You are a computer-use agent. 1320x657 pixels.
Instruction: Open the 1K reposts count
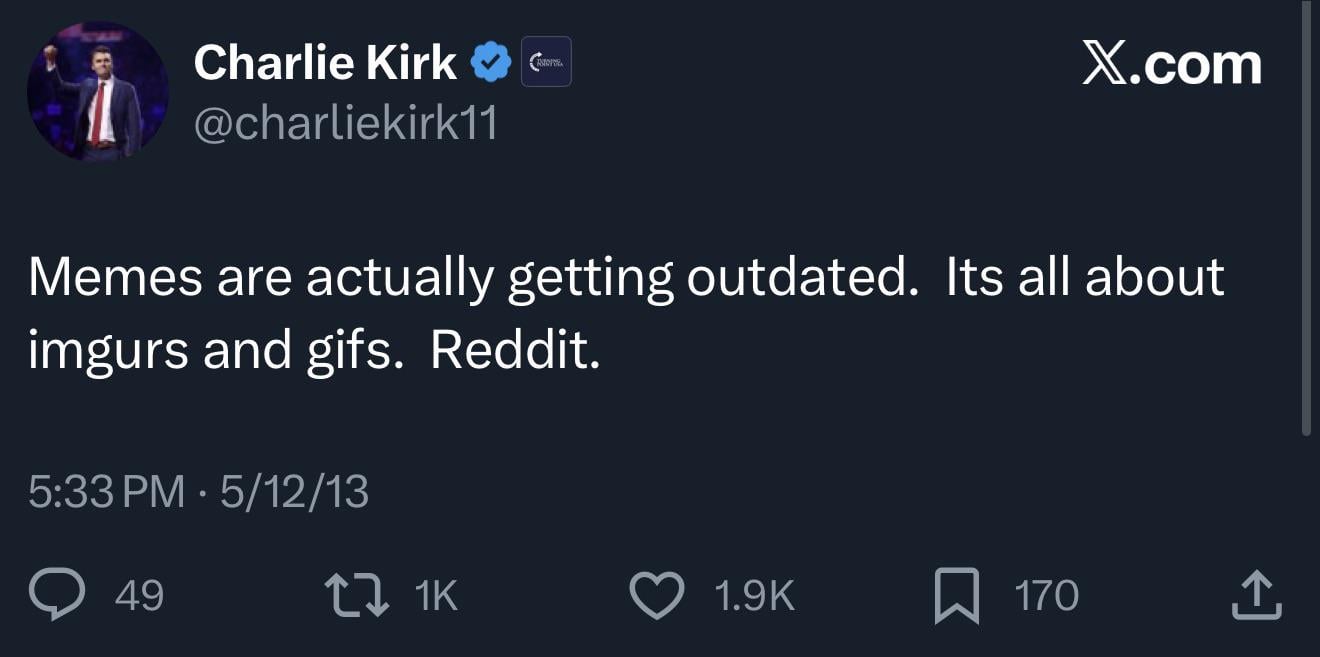coord(435,596)
